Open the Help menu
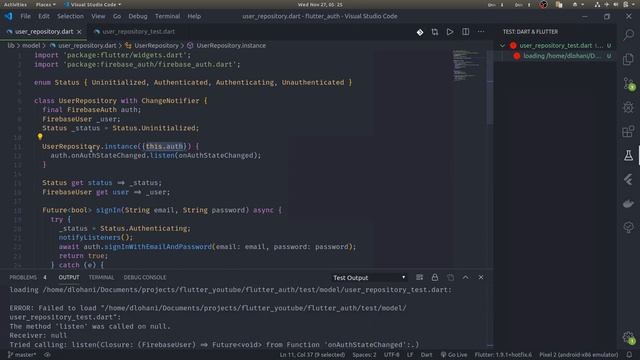The width and height of the screenshot is (640, 360). tap(194, 16)
